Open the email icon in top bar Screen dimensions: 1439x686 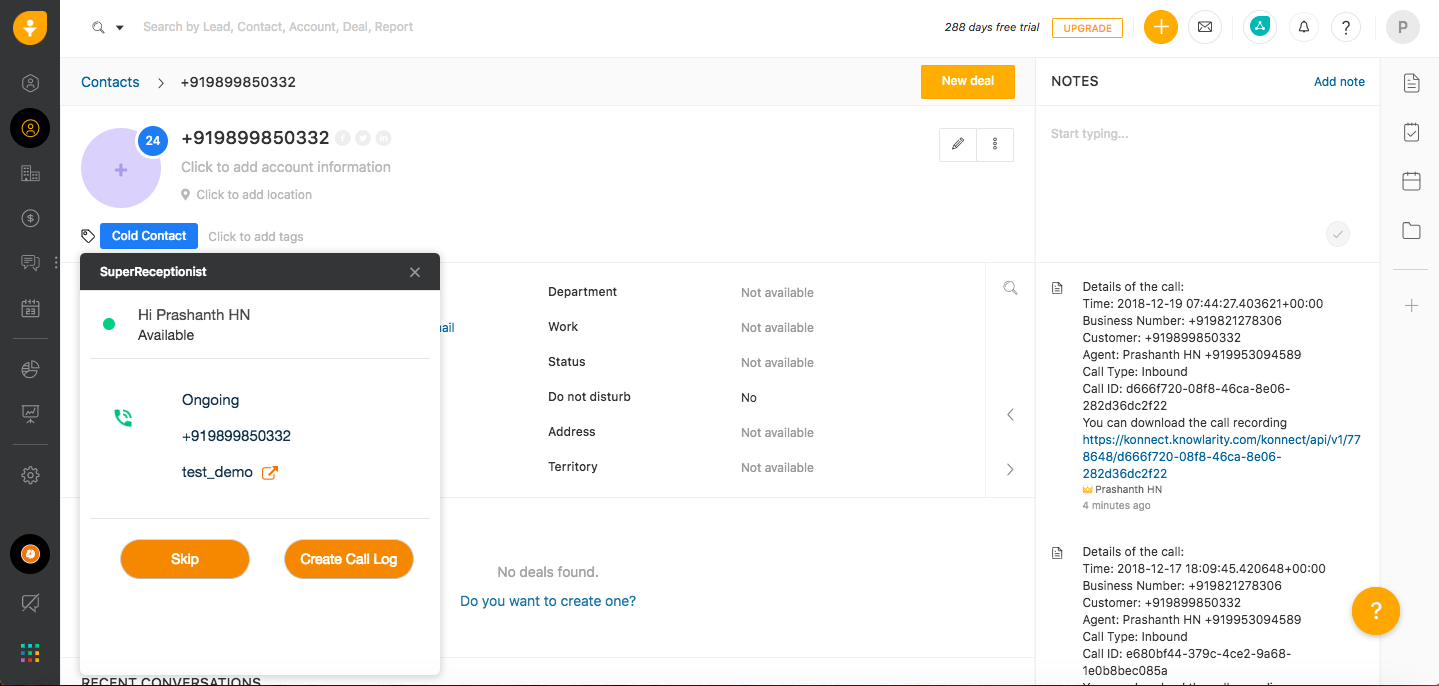coord(1204,27)
